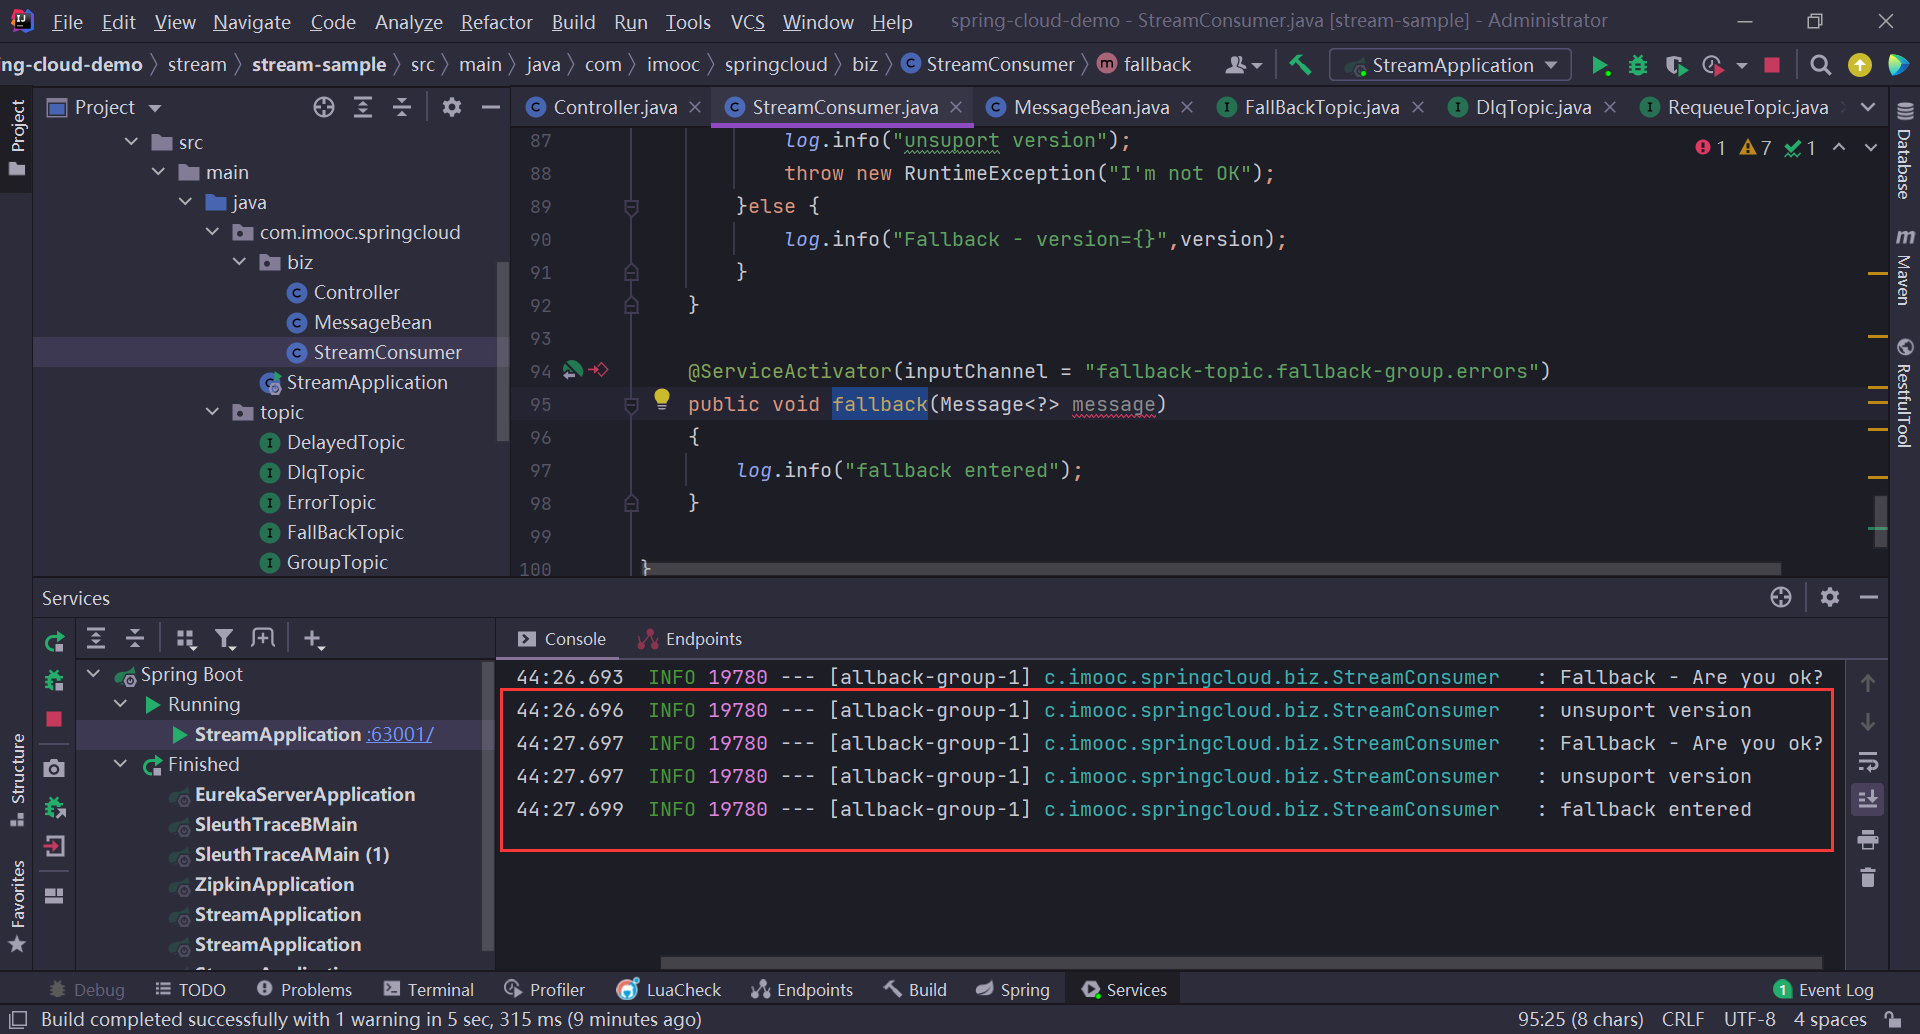Open StreamApplication run configuration dropdown
Screen dimensions: 1920x1034
[1450, 65]
